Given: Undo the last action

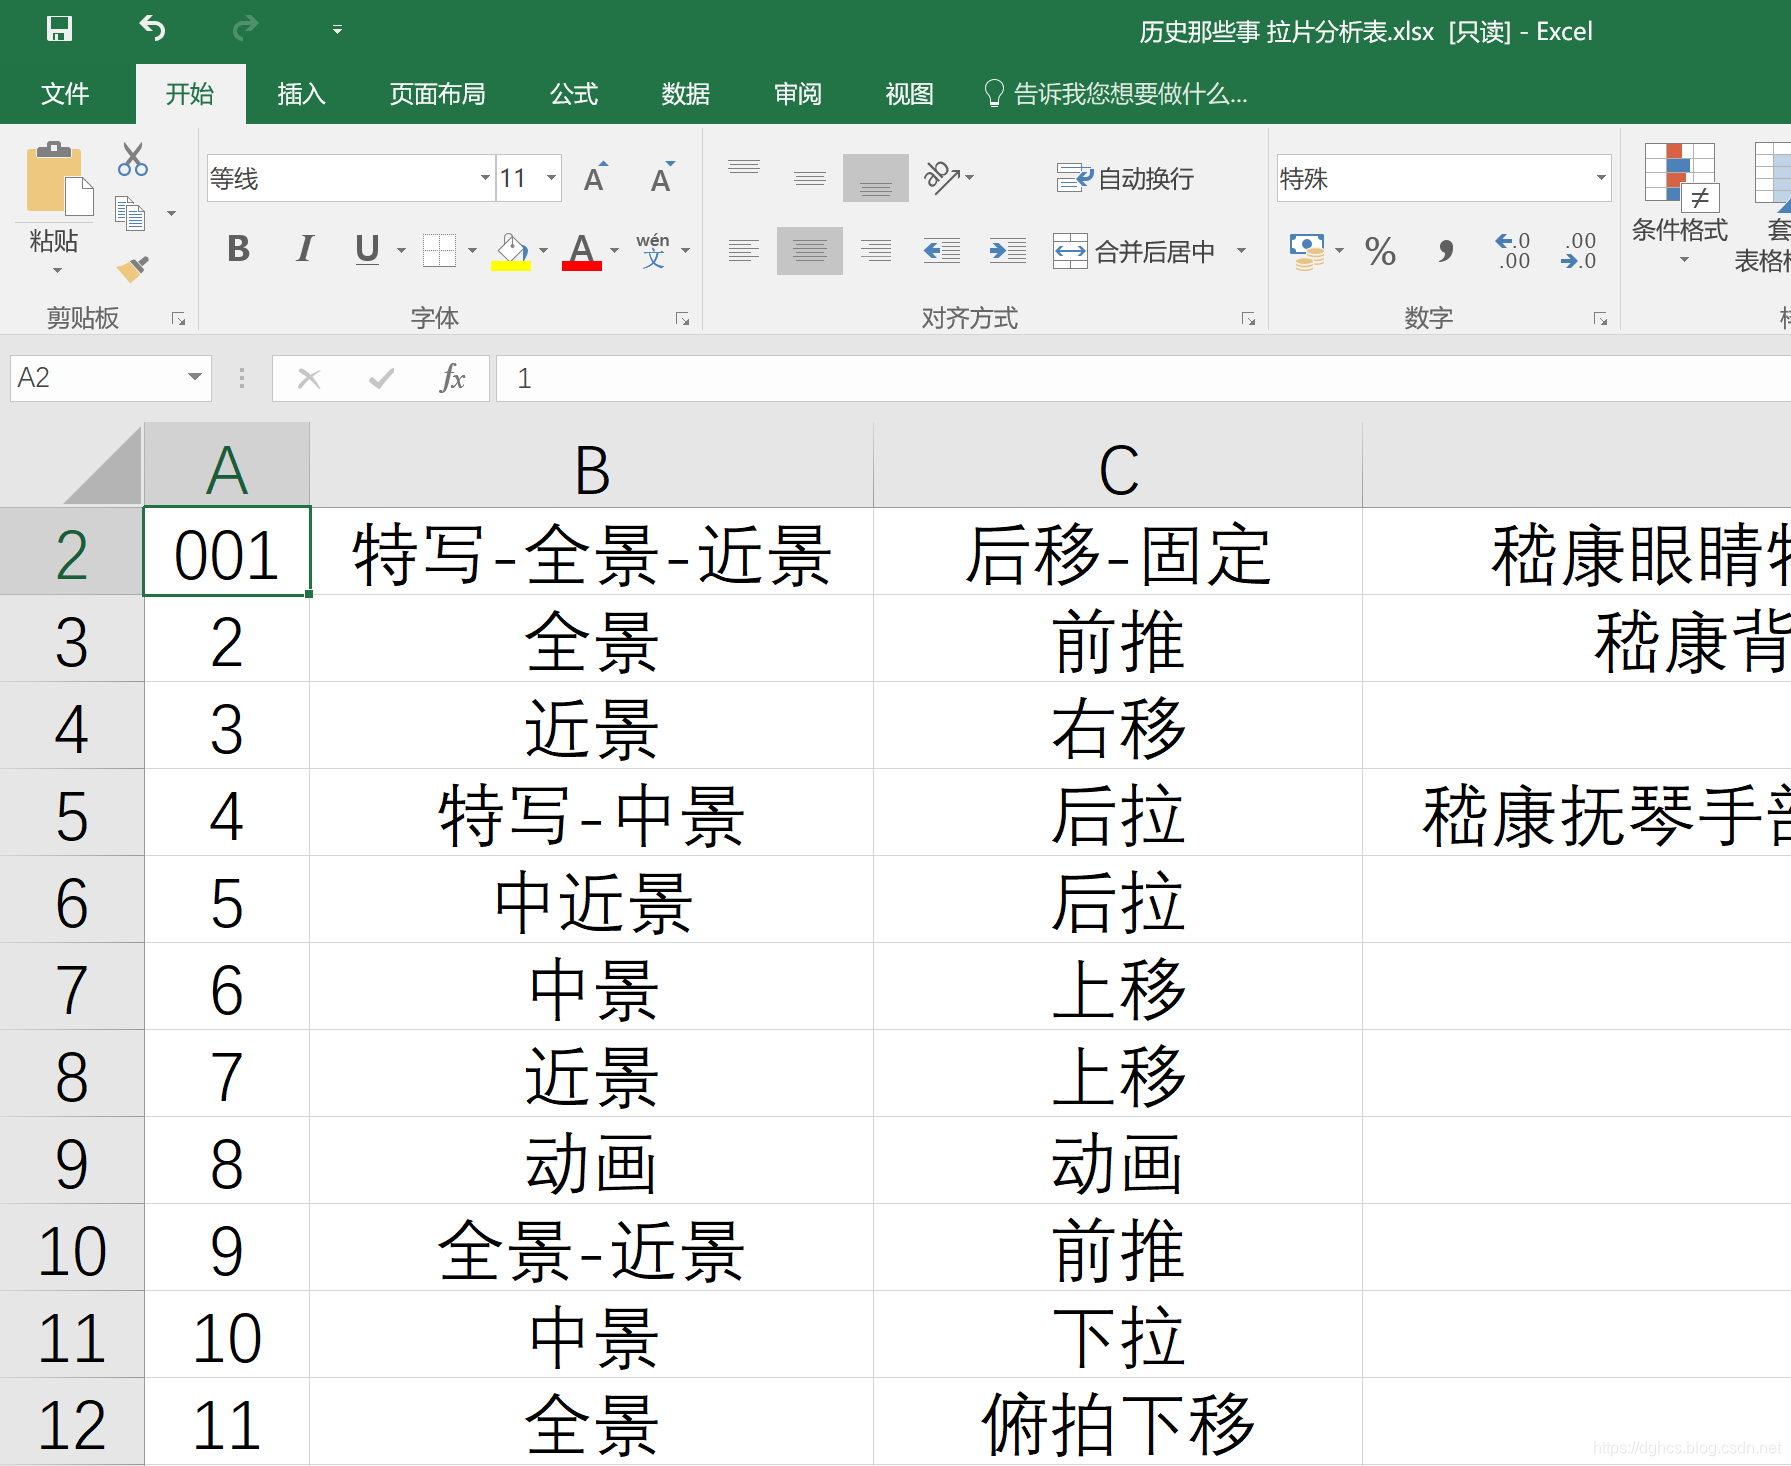Looking at the screenshot, I should pyautogui.click(x=152, y=29).
